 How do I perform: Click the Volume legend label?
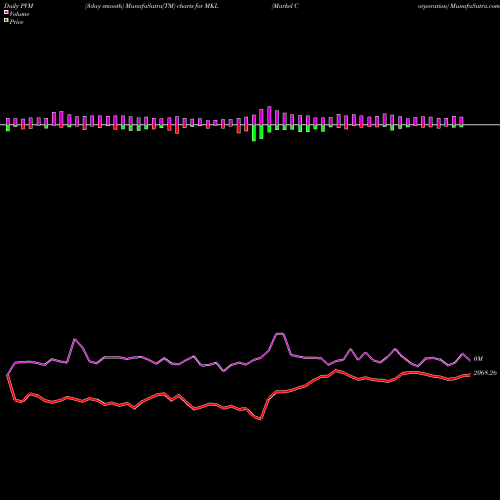(x=19, y=14)
